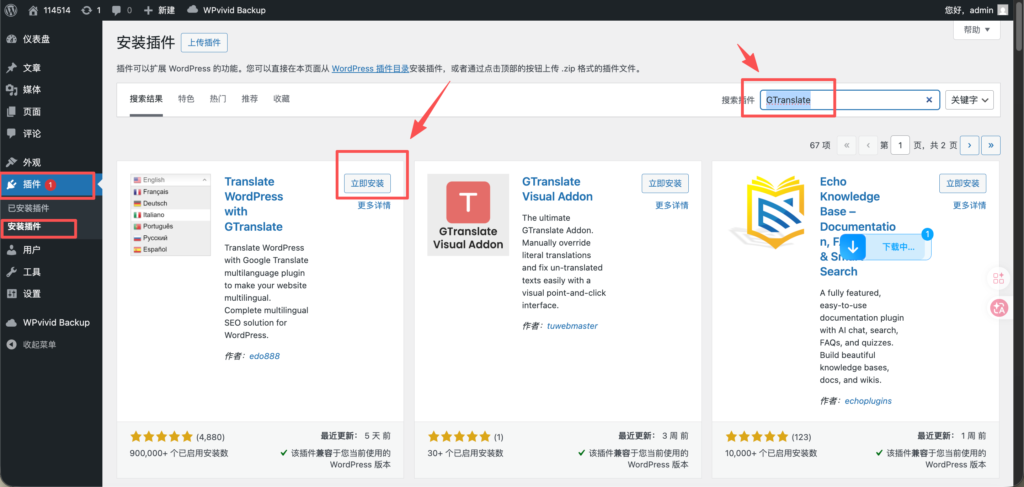Open 安装插件 submenu item
This screenshot has width=1024, height=487.
[x=24, y=227]
